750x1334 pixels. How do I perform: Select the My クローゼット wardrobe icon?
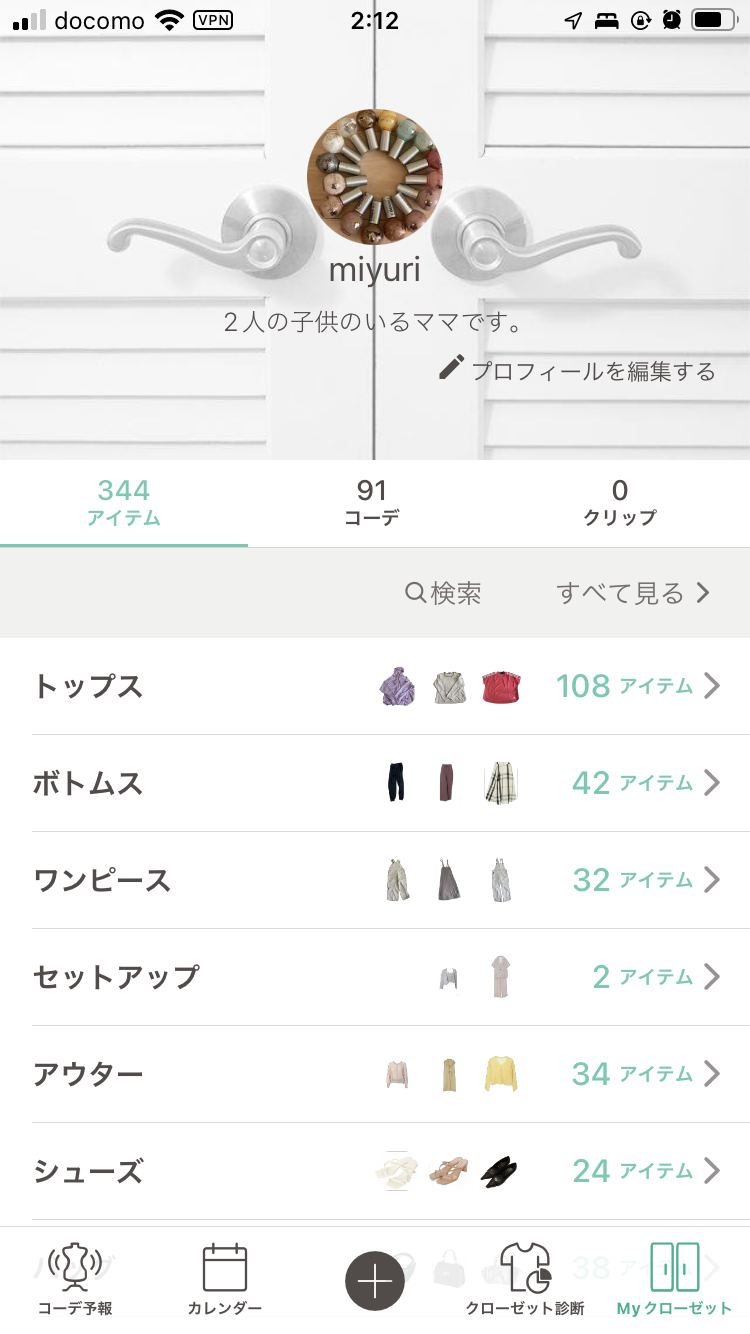tap(674, 1268)
